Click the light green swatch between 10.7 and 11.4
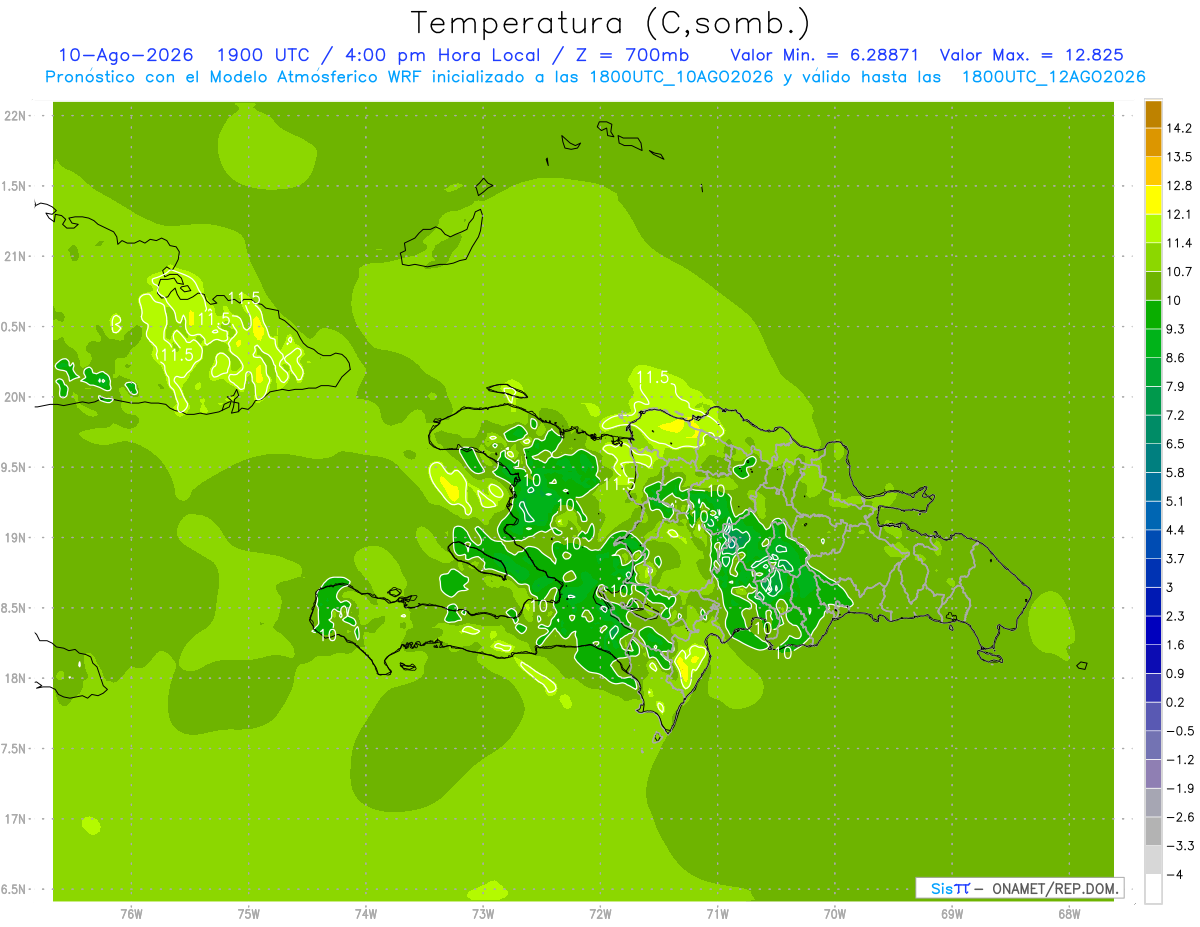Screen dimensions: 1200x927 [x=1153, y=257]
